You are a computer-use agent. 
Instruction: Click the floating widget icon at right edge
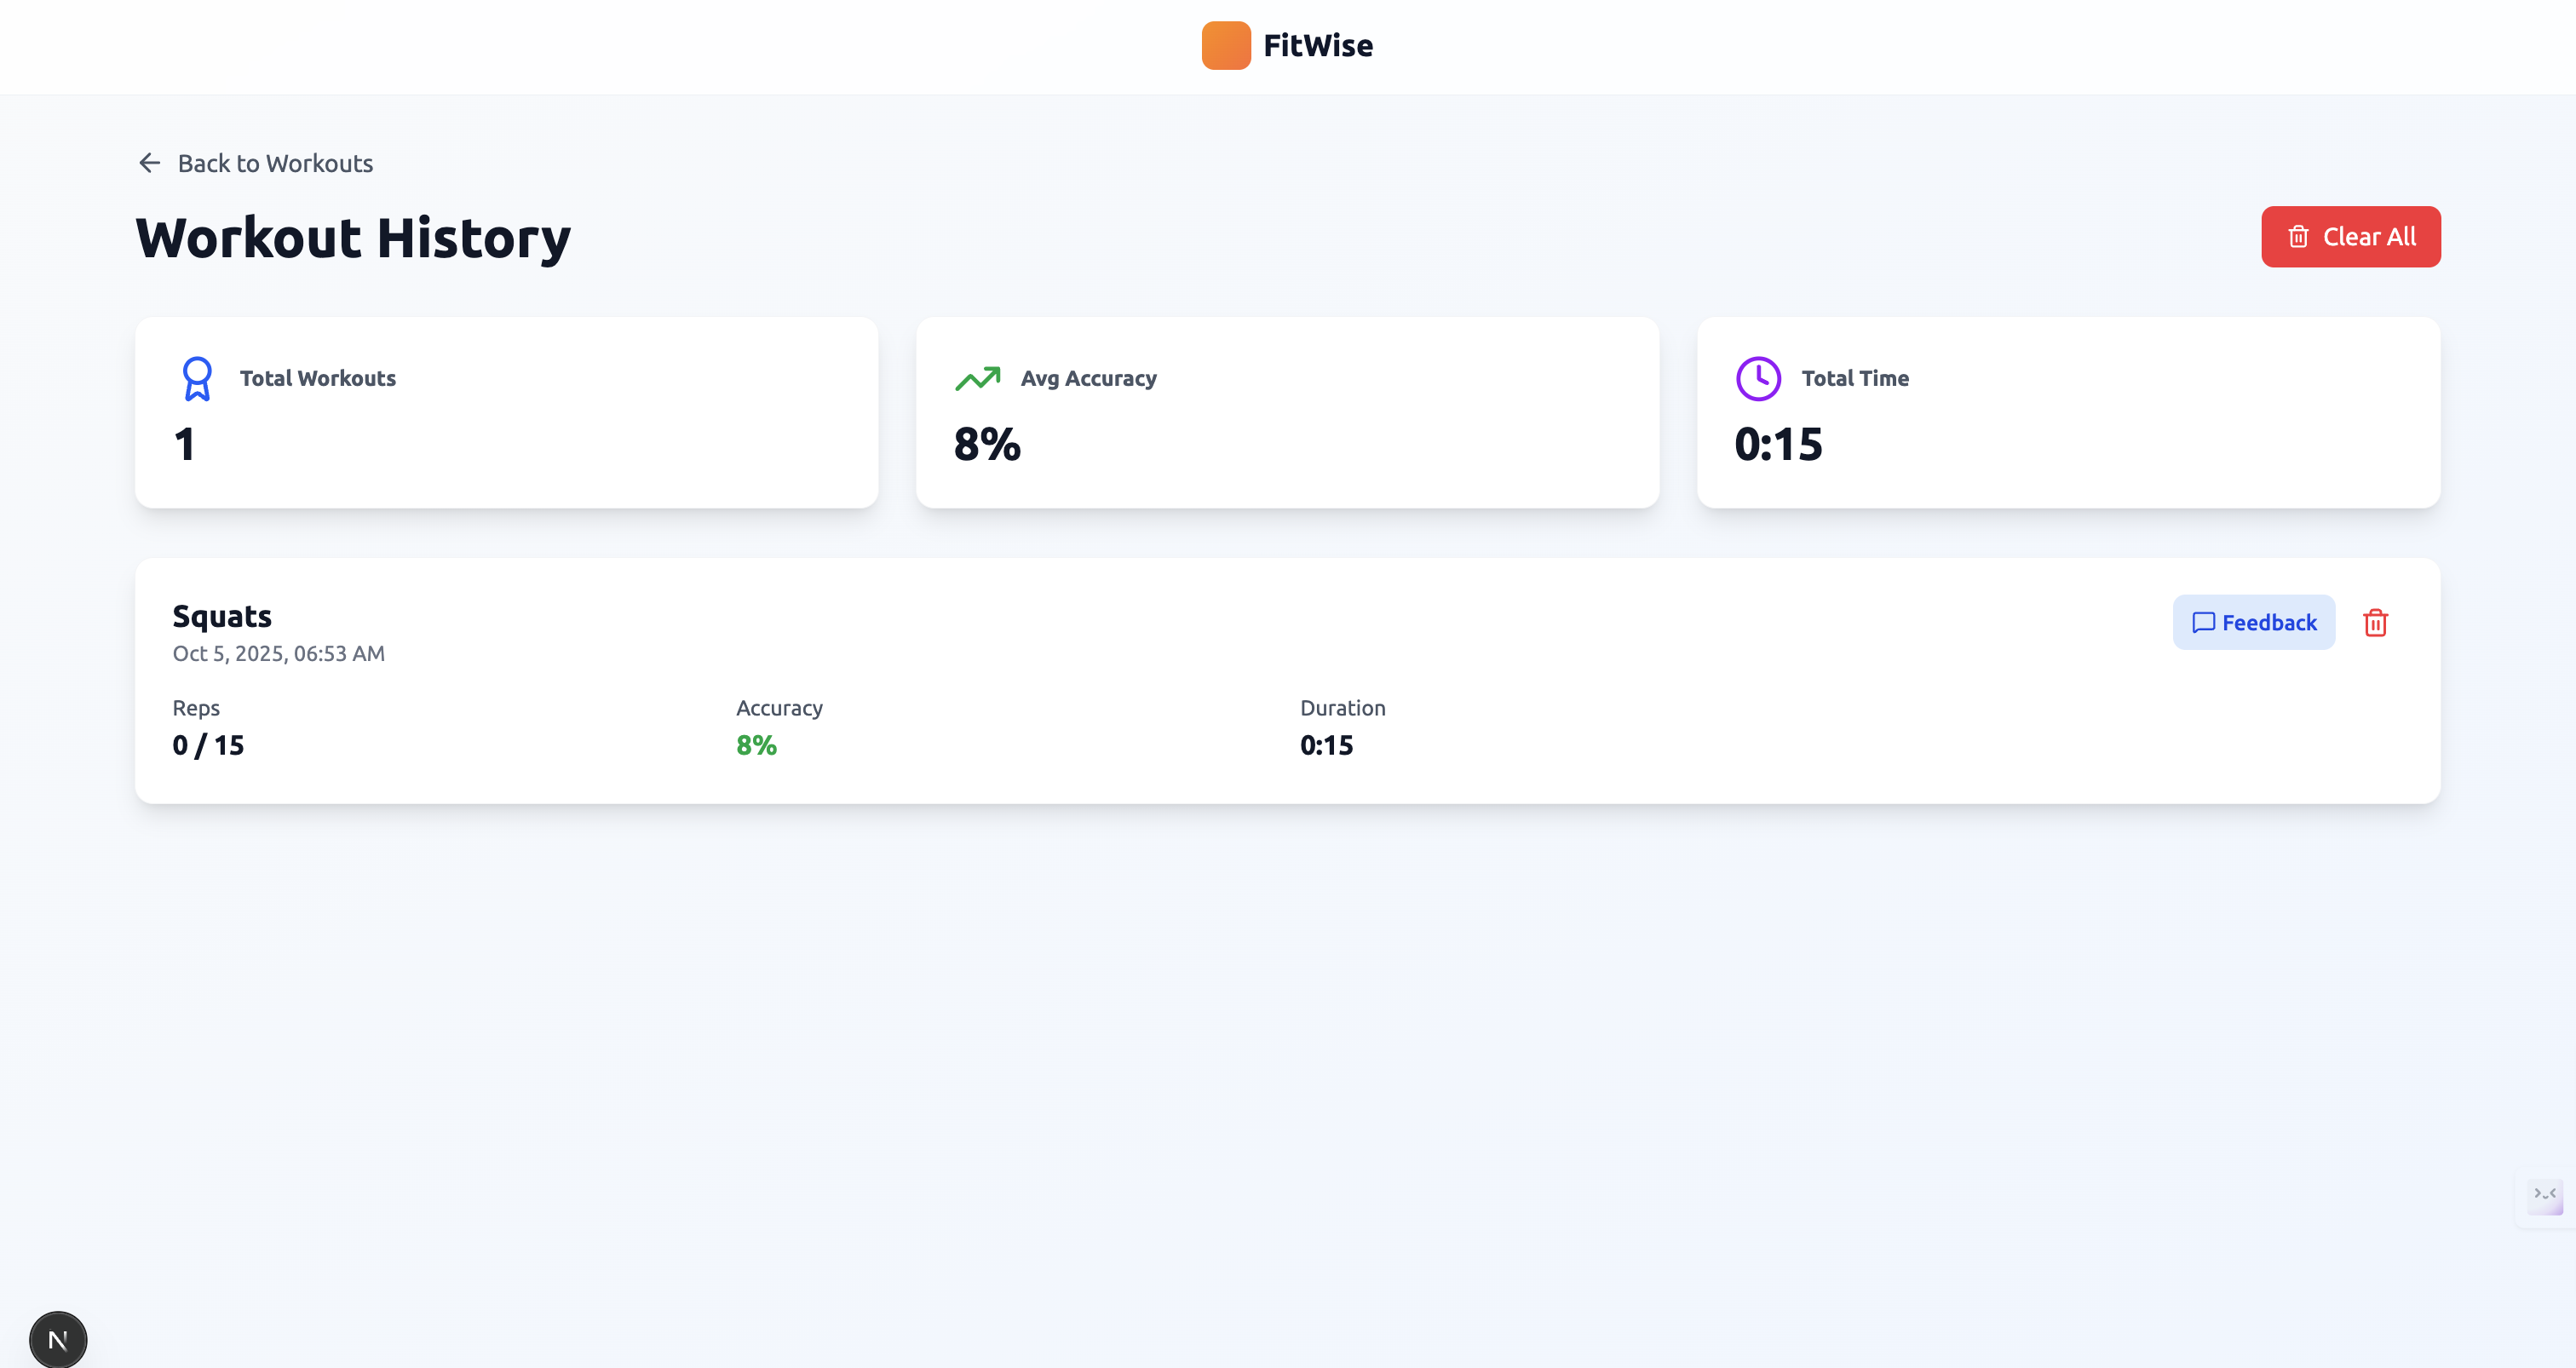[2544, 1195]
